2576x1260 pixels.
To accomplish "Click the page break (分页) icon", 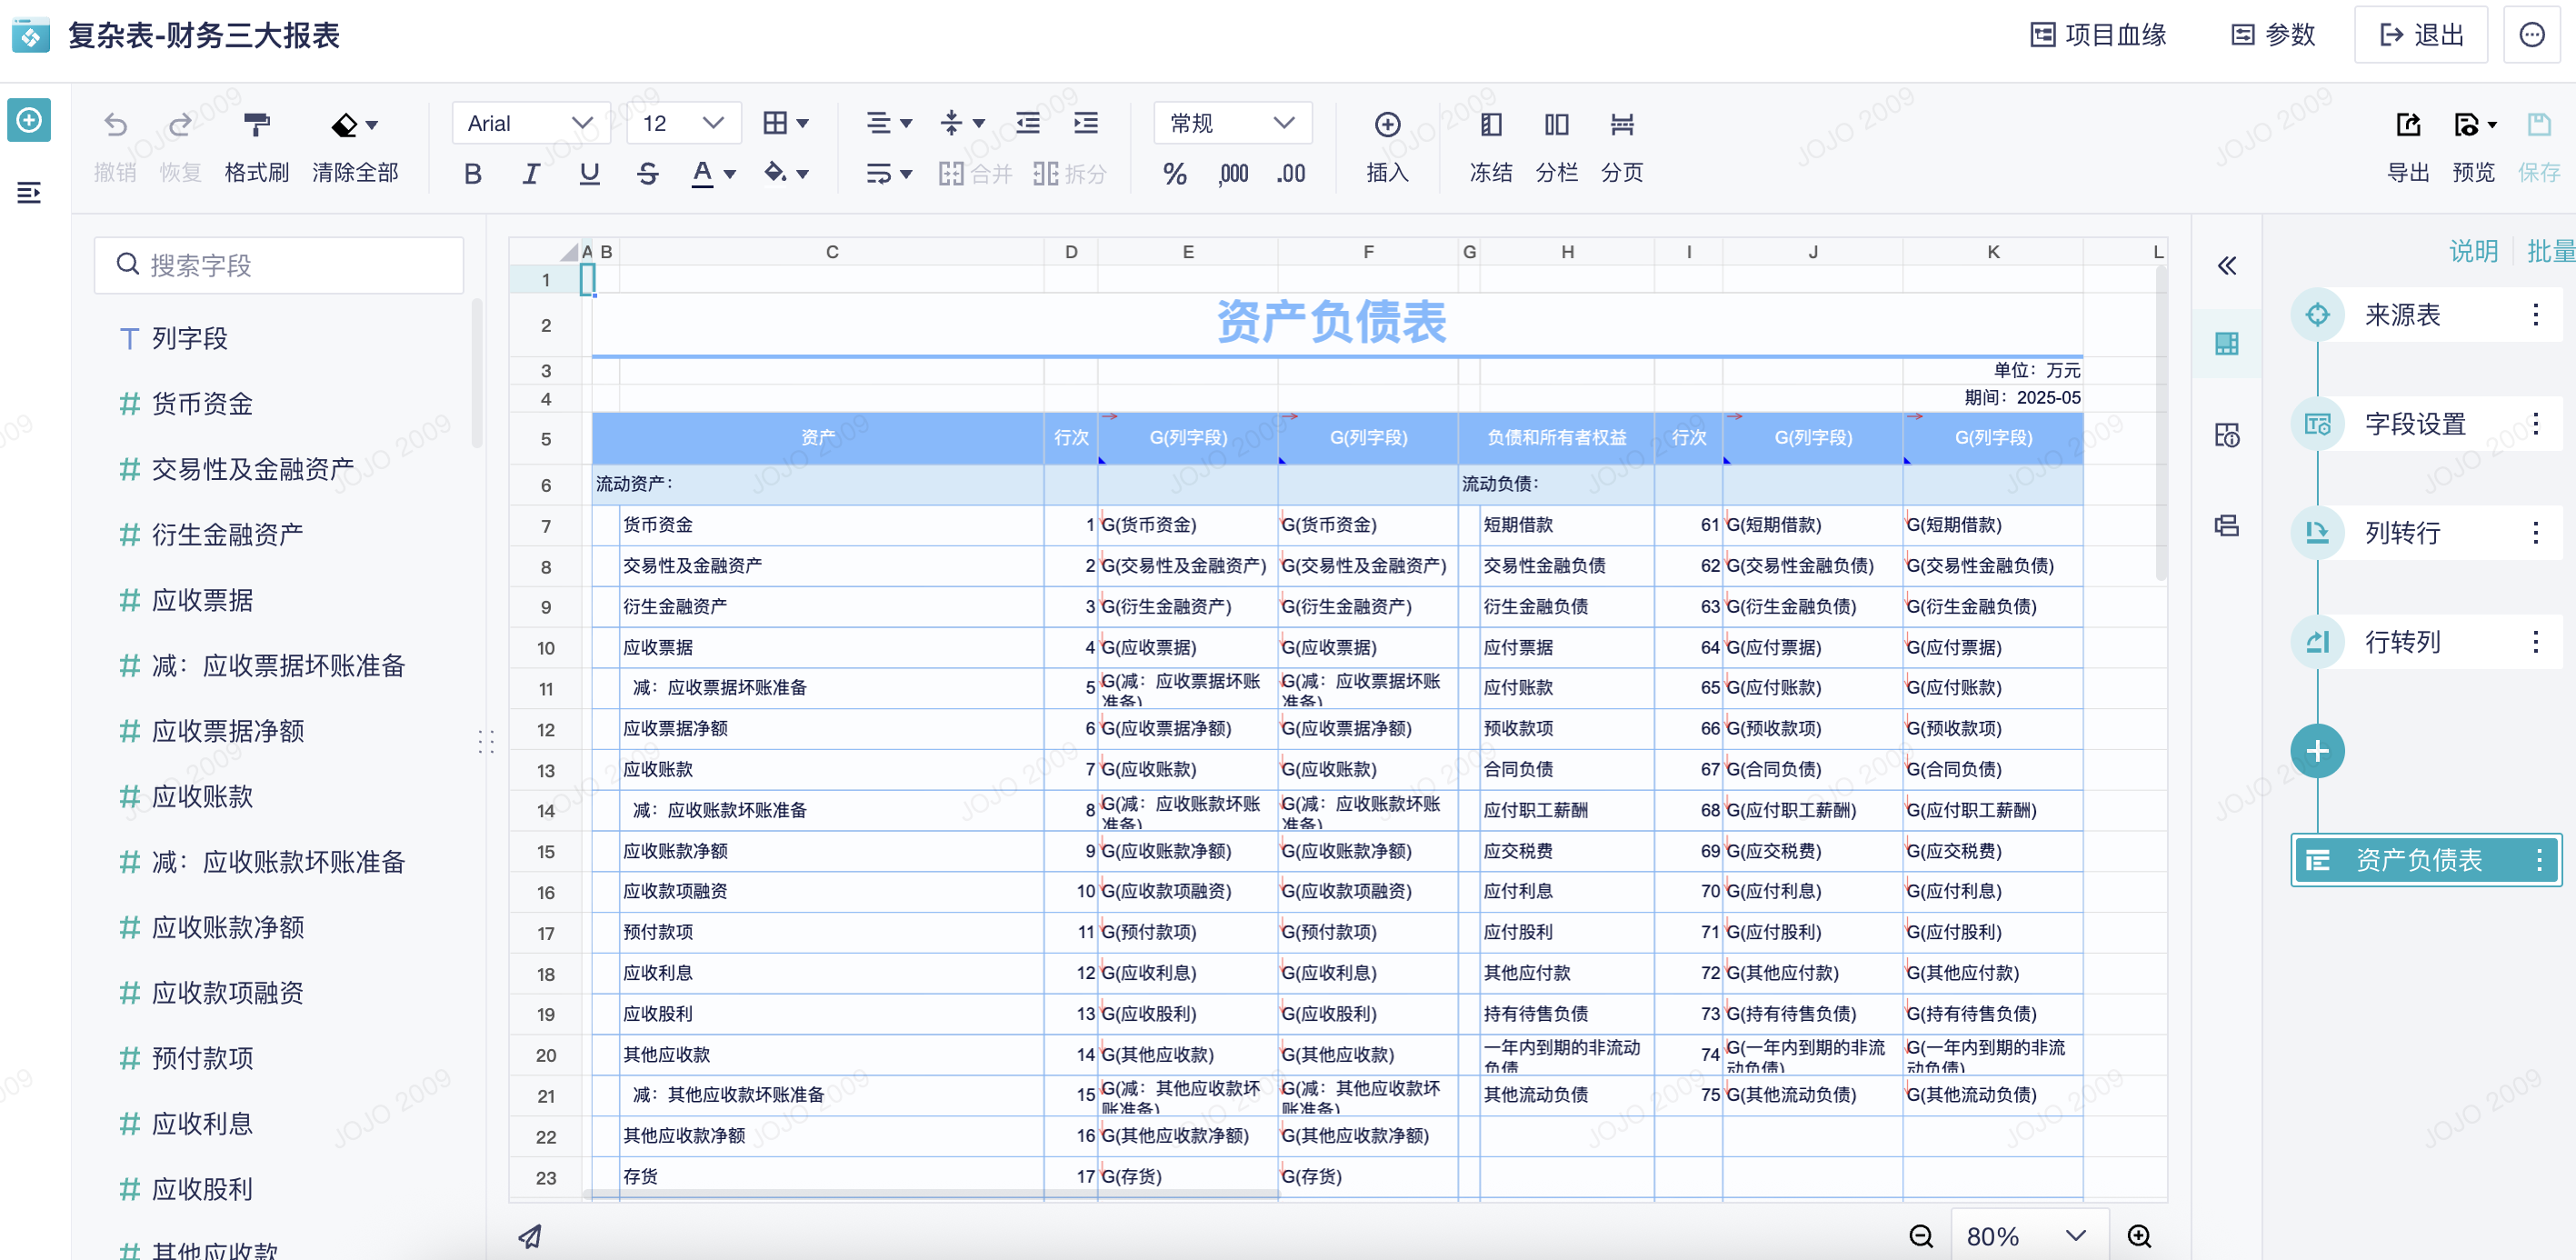I will (x=1621, y=125).
